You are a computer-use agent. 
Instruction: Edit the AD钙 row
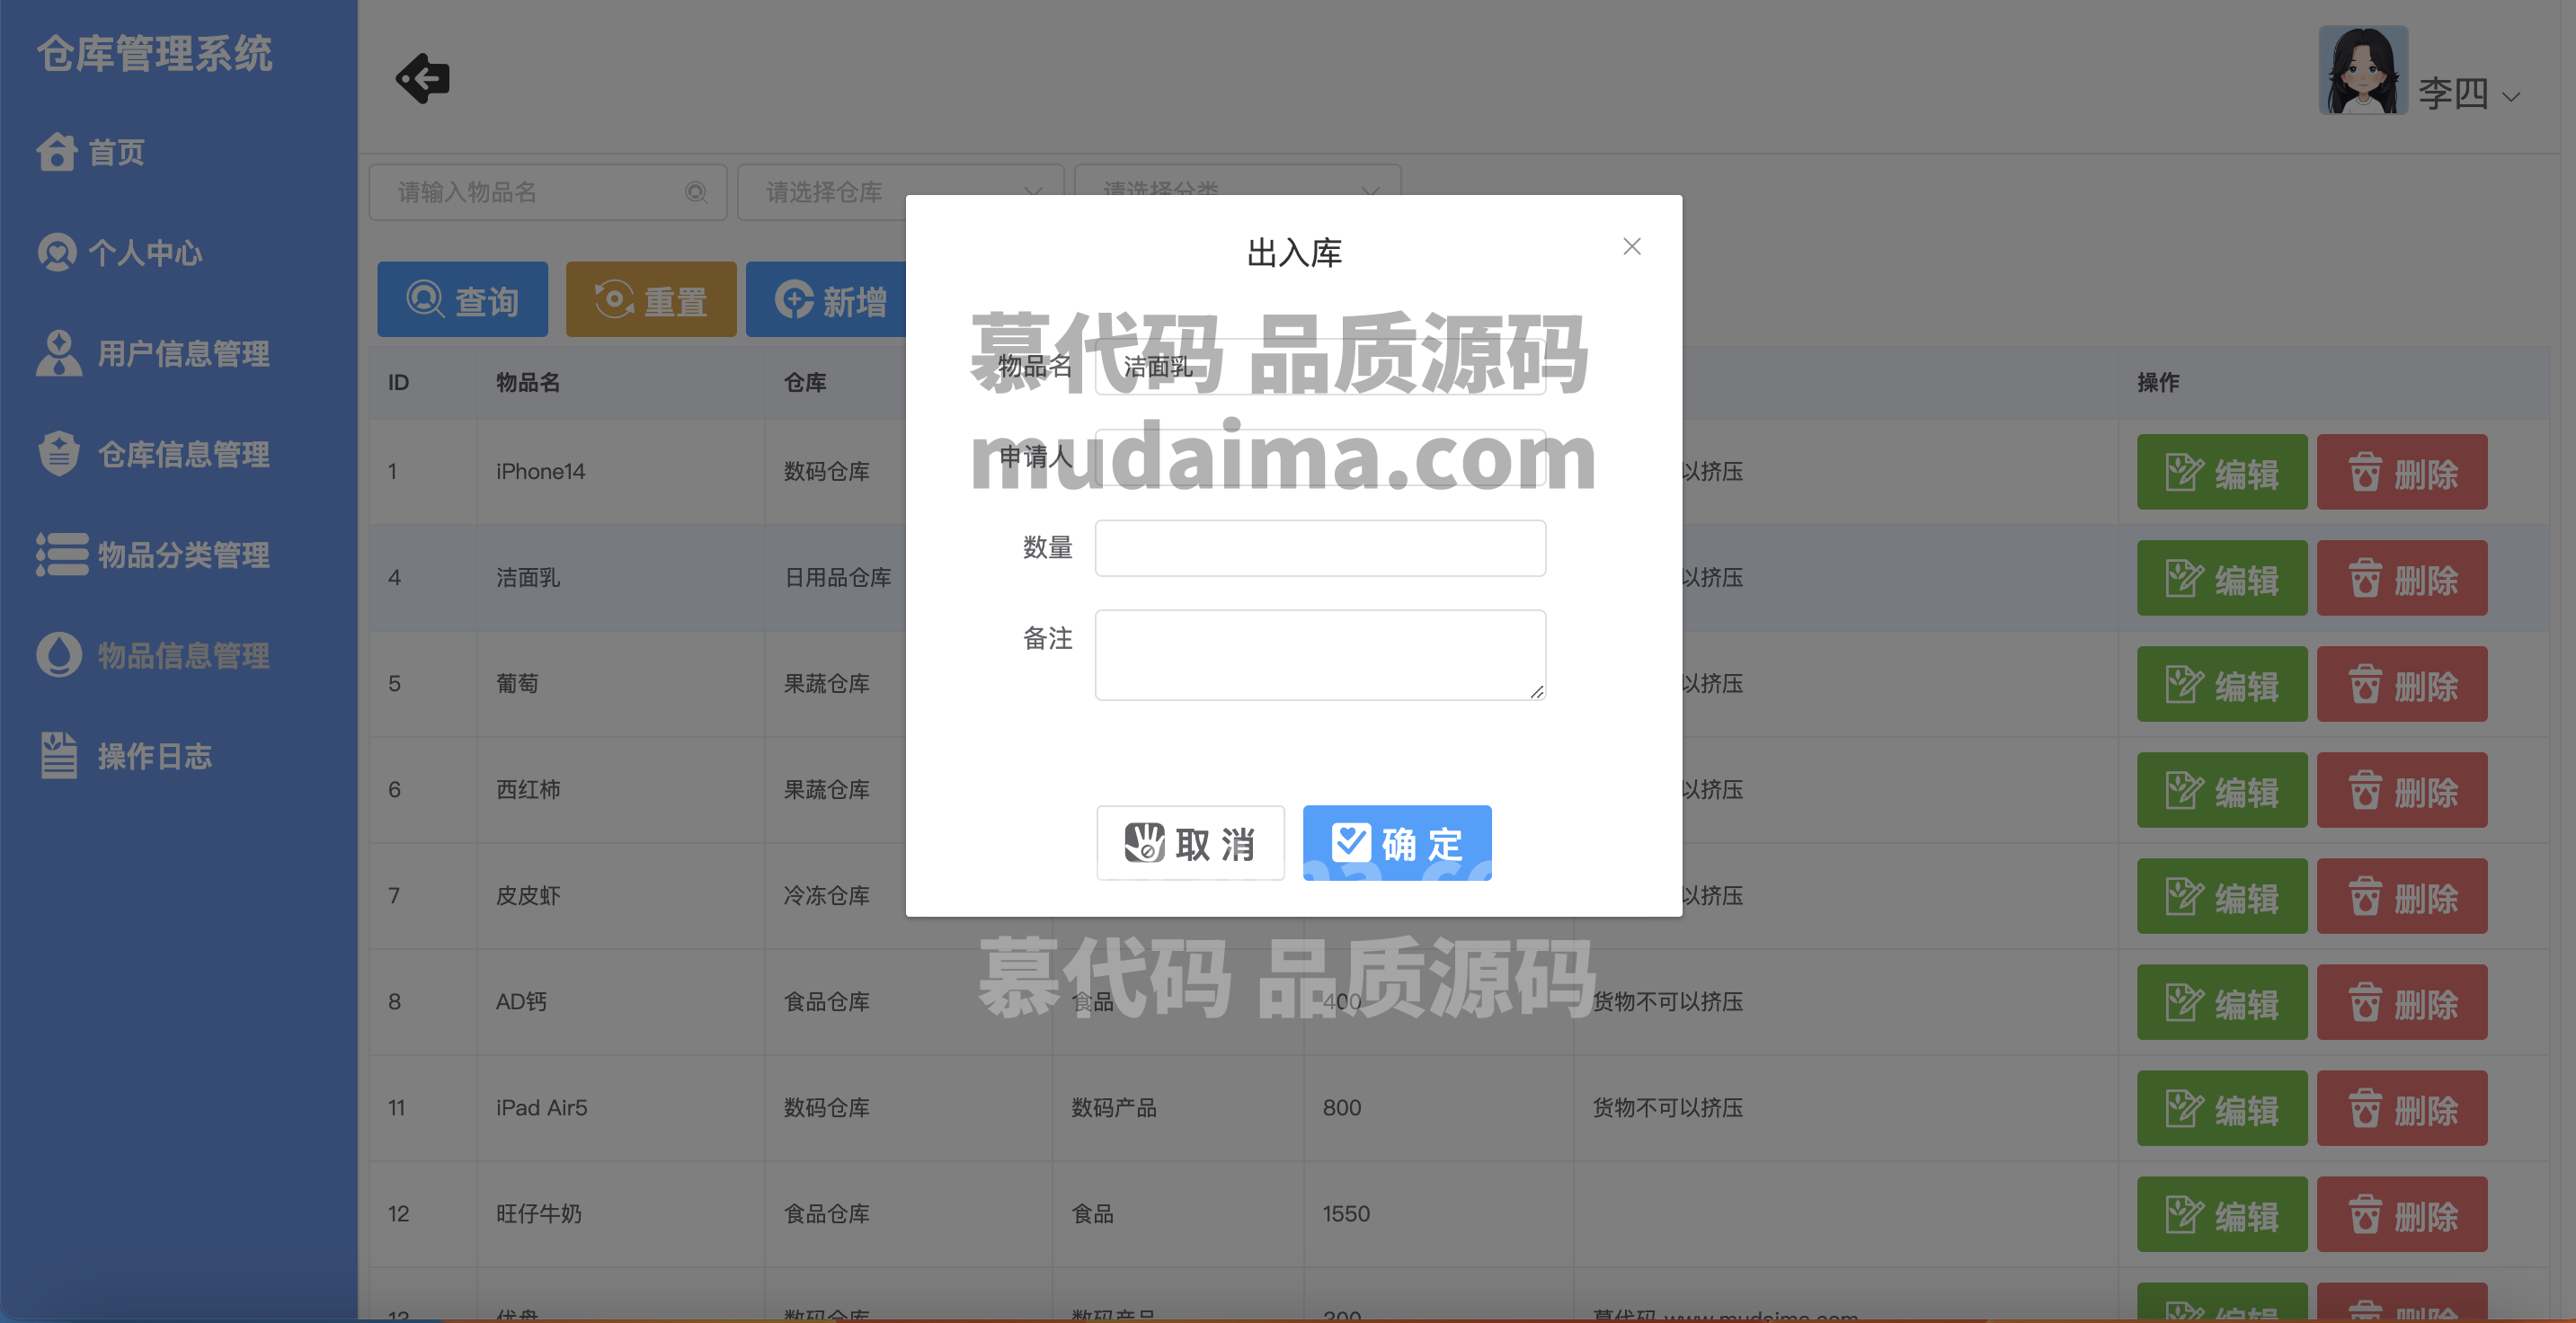[x=2222, y=1002]
